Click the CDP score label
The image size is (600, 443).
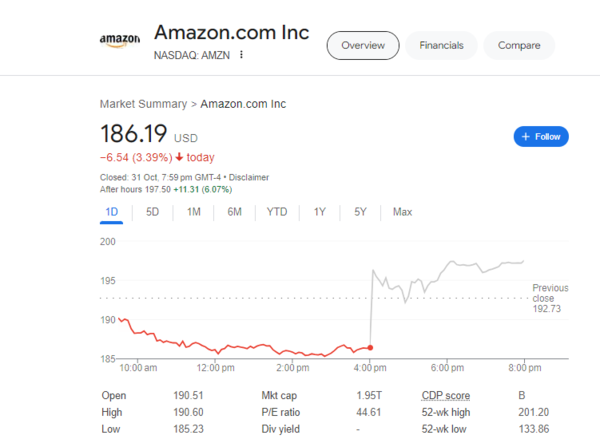[446, 396]
